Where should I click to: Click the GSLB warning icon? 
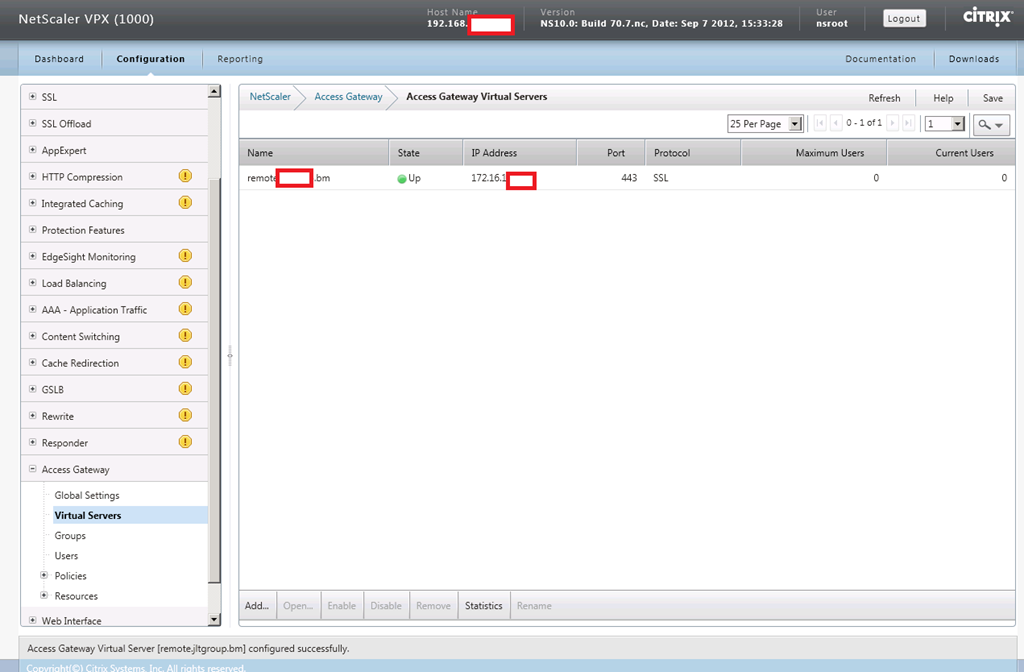point(185,389)
